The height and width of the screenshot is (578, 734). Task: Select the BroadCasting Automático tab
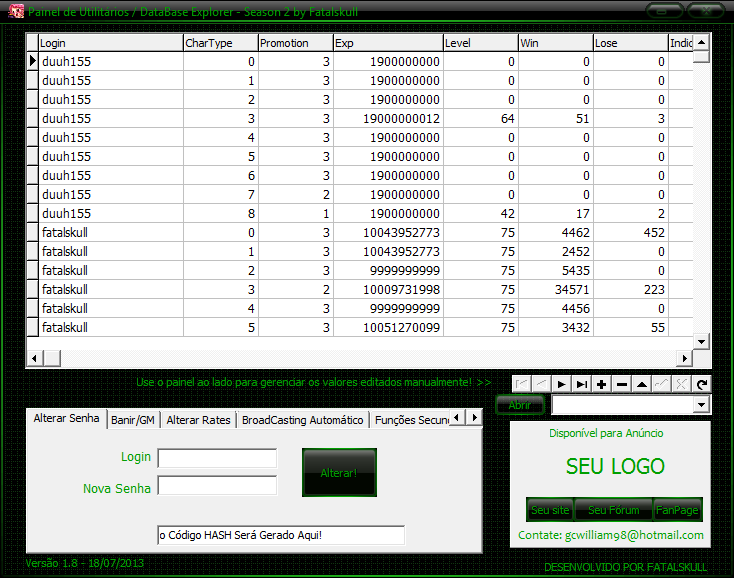click(303, 420)
